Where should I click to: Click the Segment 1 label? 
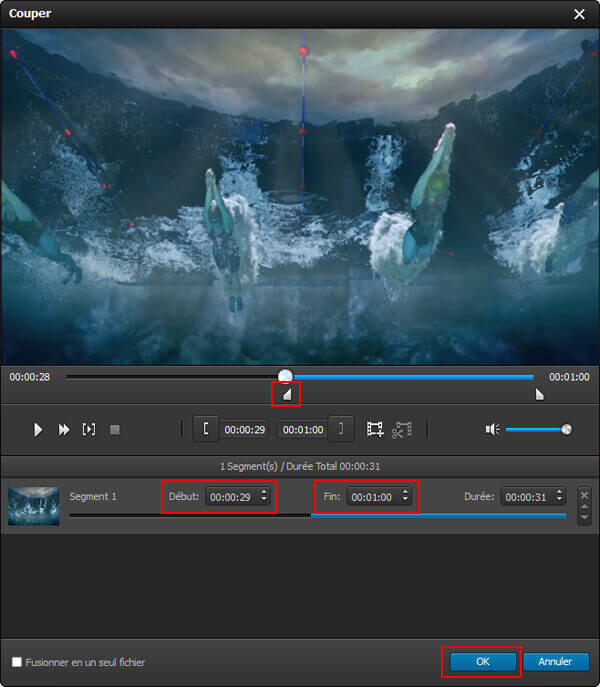point(93,496)
